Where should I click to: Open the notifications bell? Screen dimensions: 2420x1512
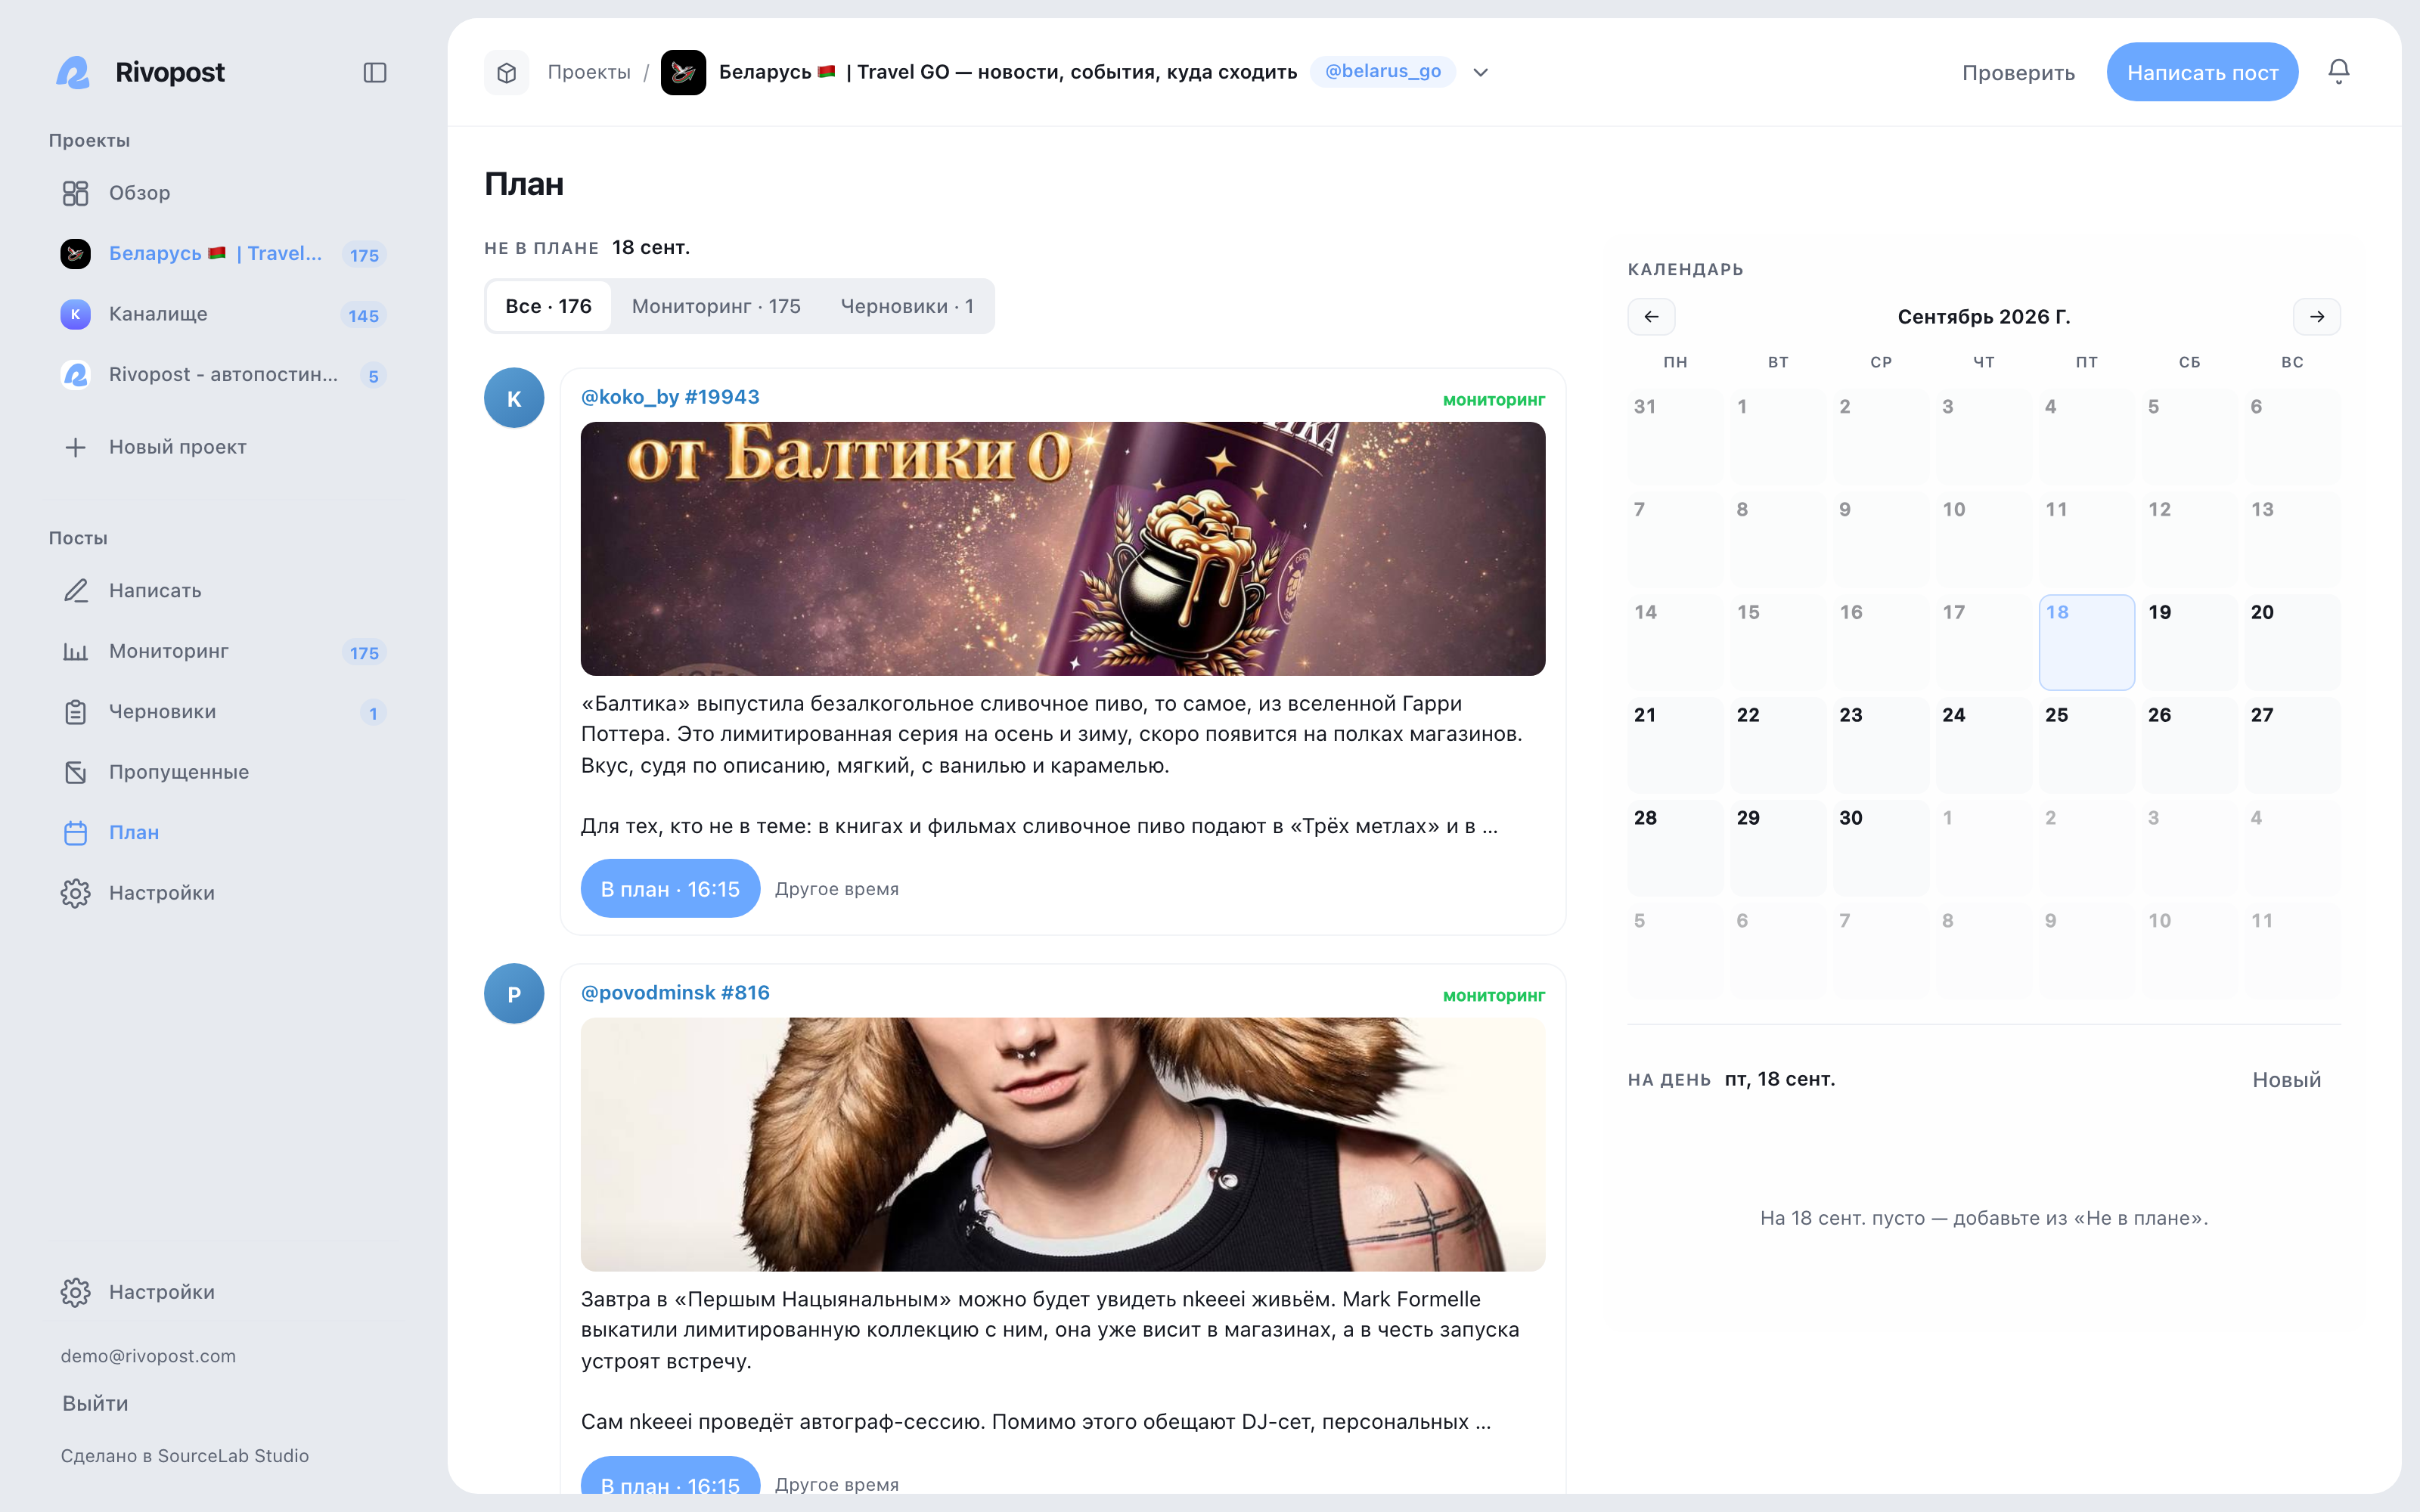coord(2338,71)
